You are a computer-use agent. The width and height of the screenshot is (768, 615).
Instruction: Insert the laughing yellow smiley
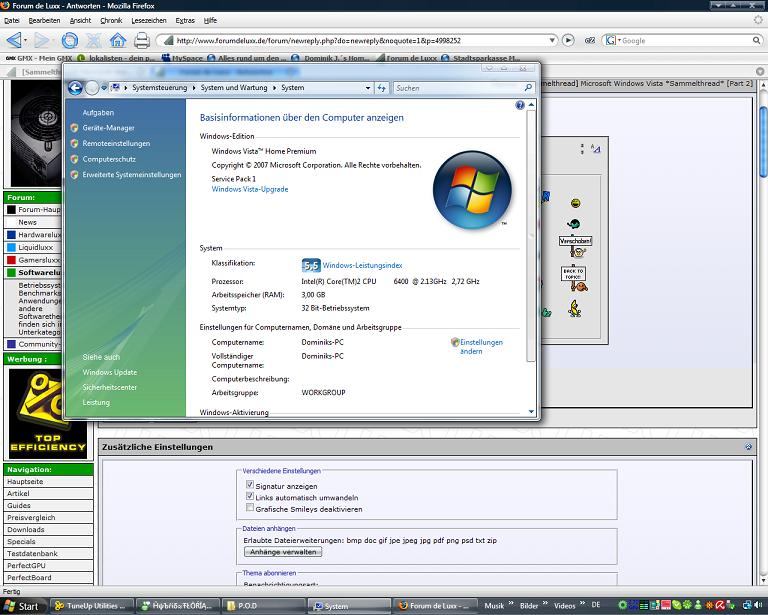tap(576, 203)
